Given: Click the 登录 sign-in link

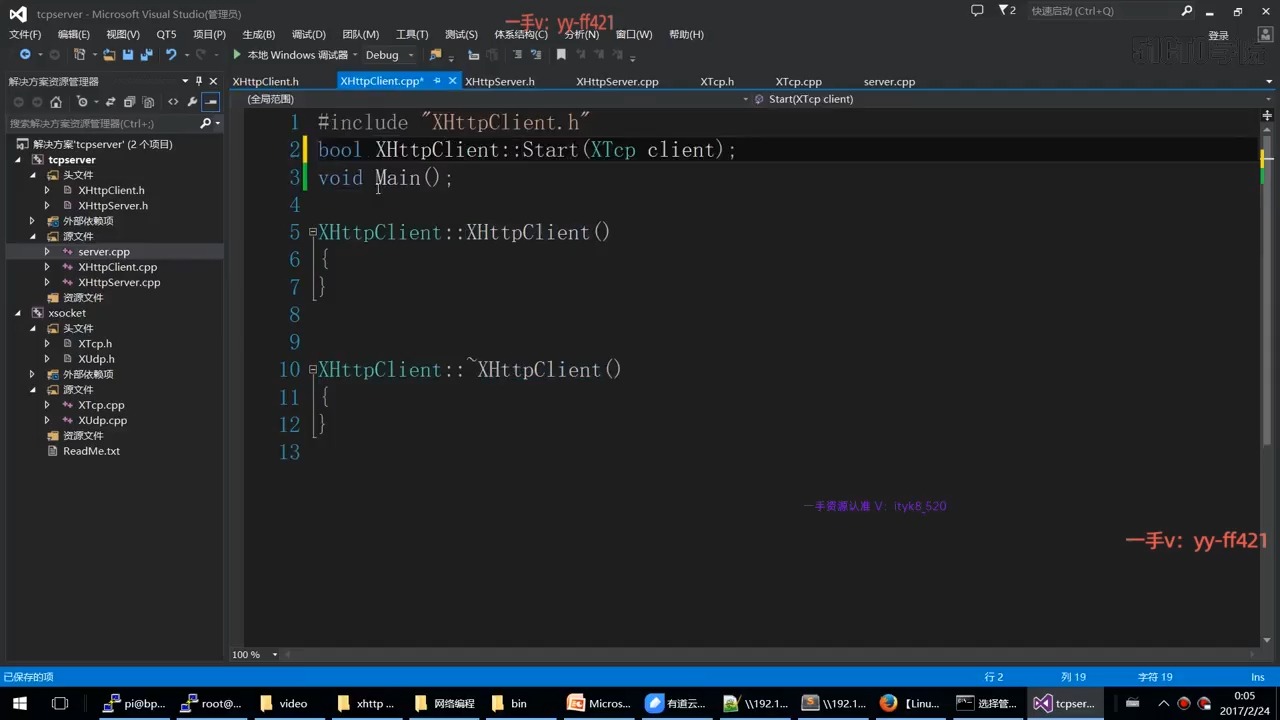Looking at the screenshot, I should [1218, 35].
